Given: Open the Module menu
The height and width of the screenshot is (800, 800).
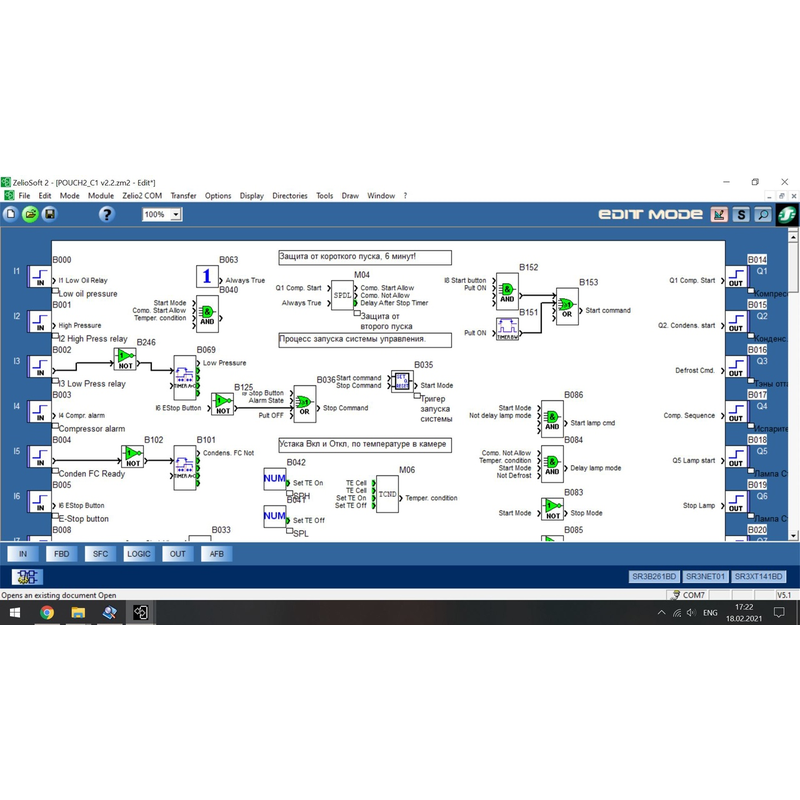Looking at the screenshot, I should 101,196.
